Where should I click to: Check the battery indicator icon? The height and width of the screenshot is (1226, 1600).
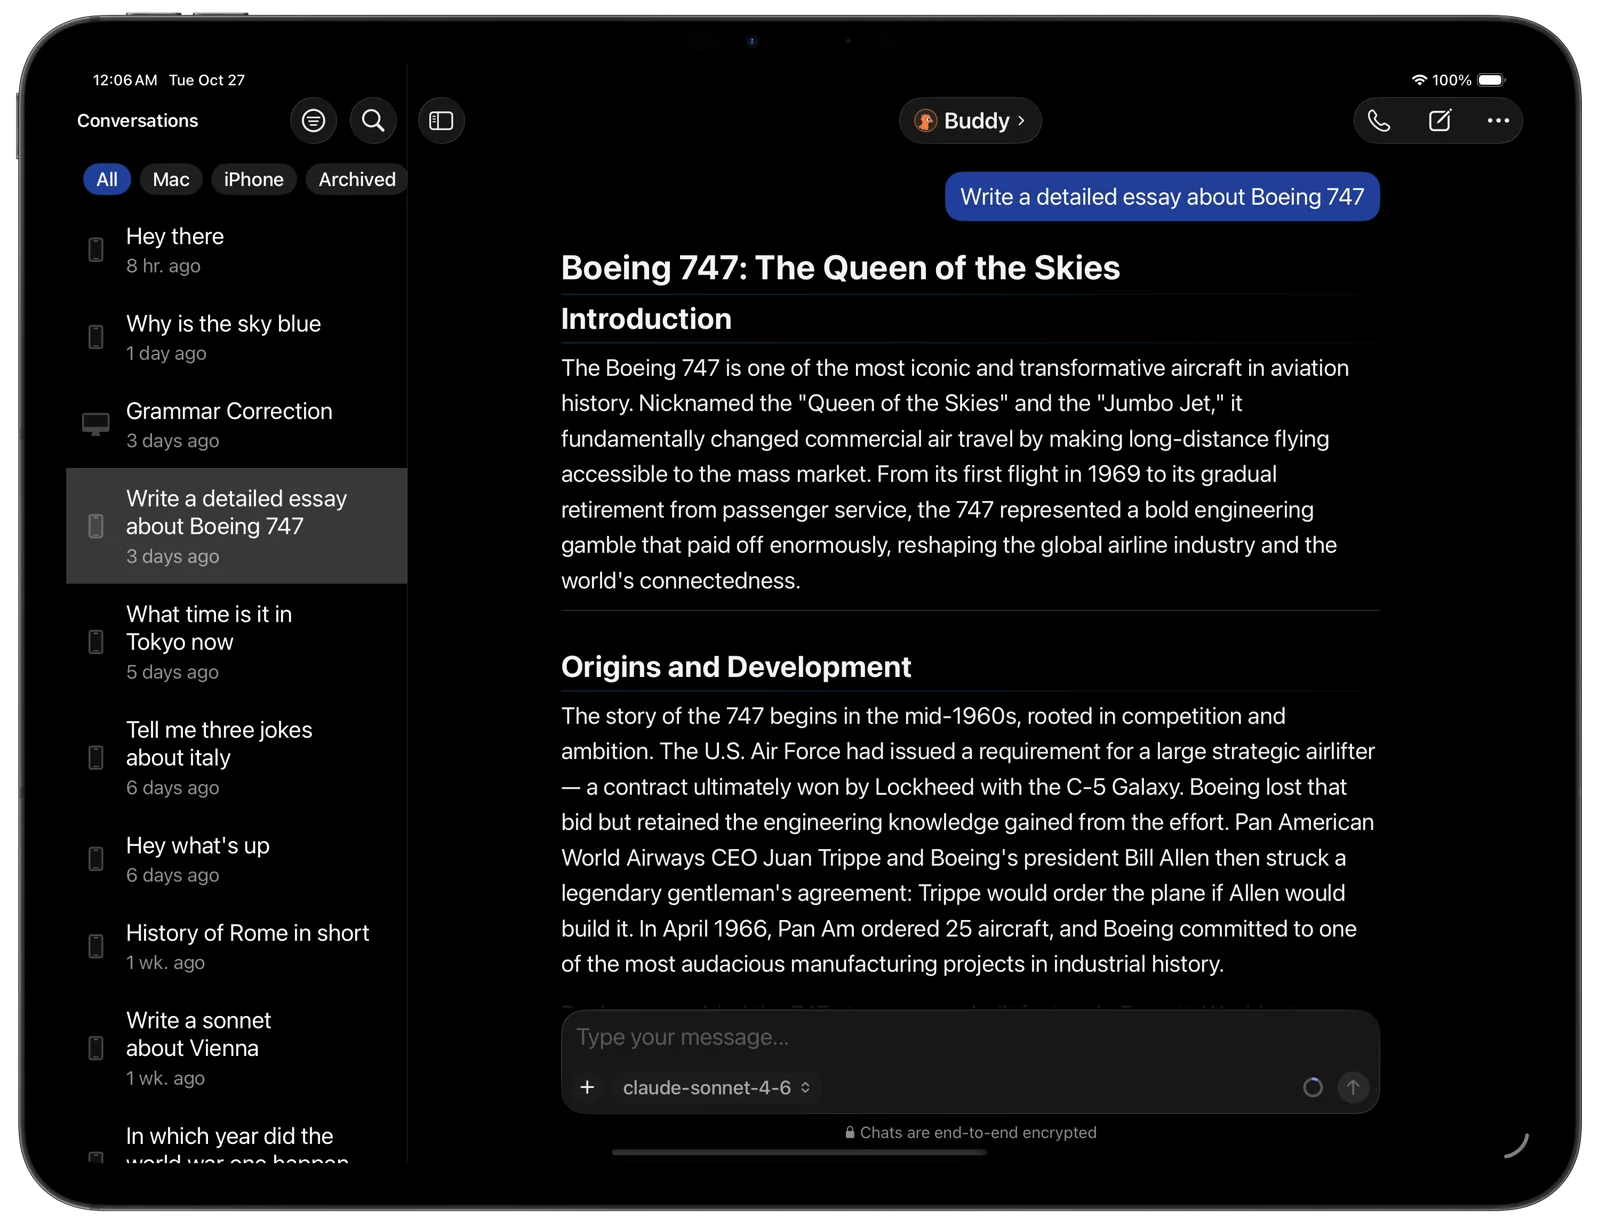(1491, 80)
